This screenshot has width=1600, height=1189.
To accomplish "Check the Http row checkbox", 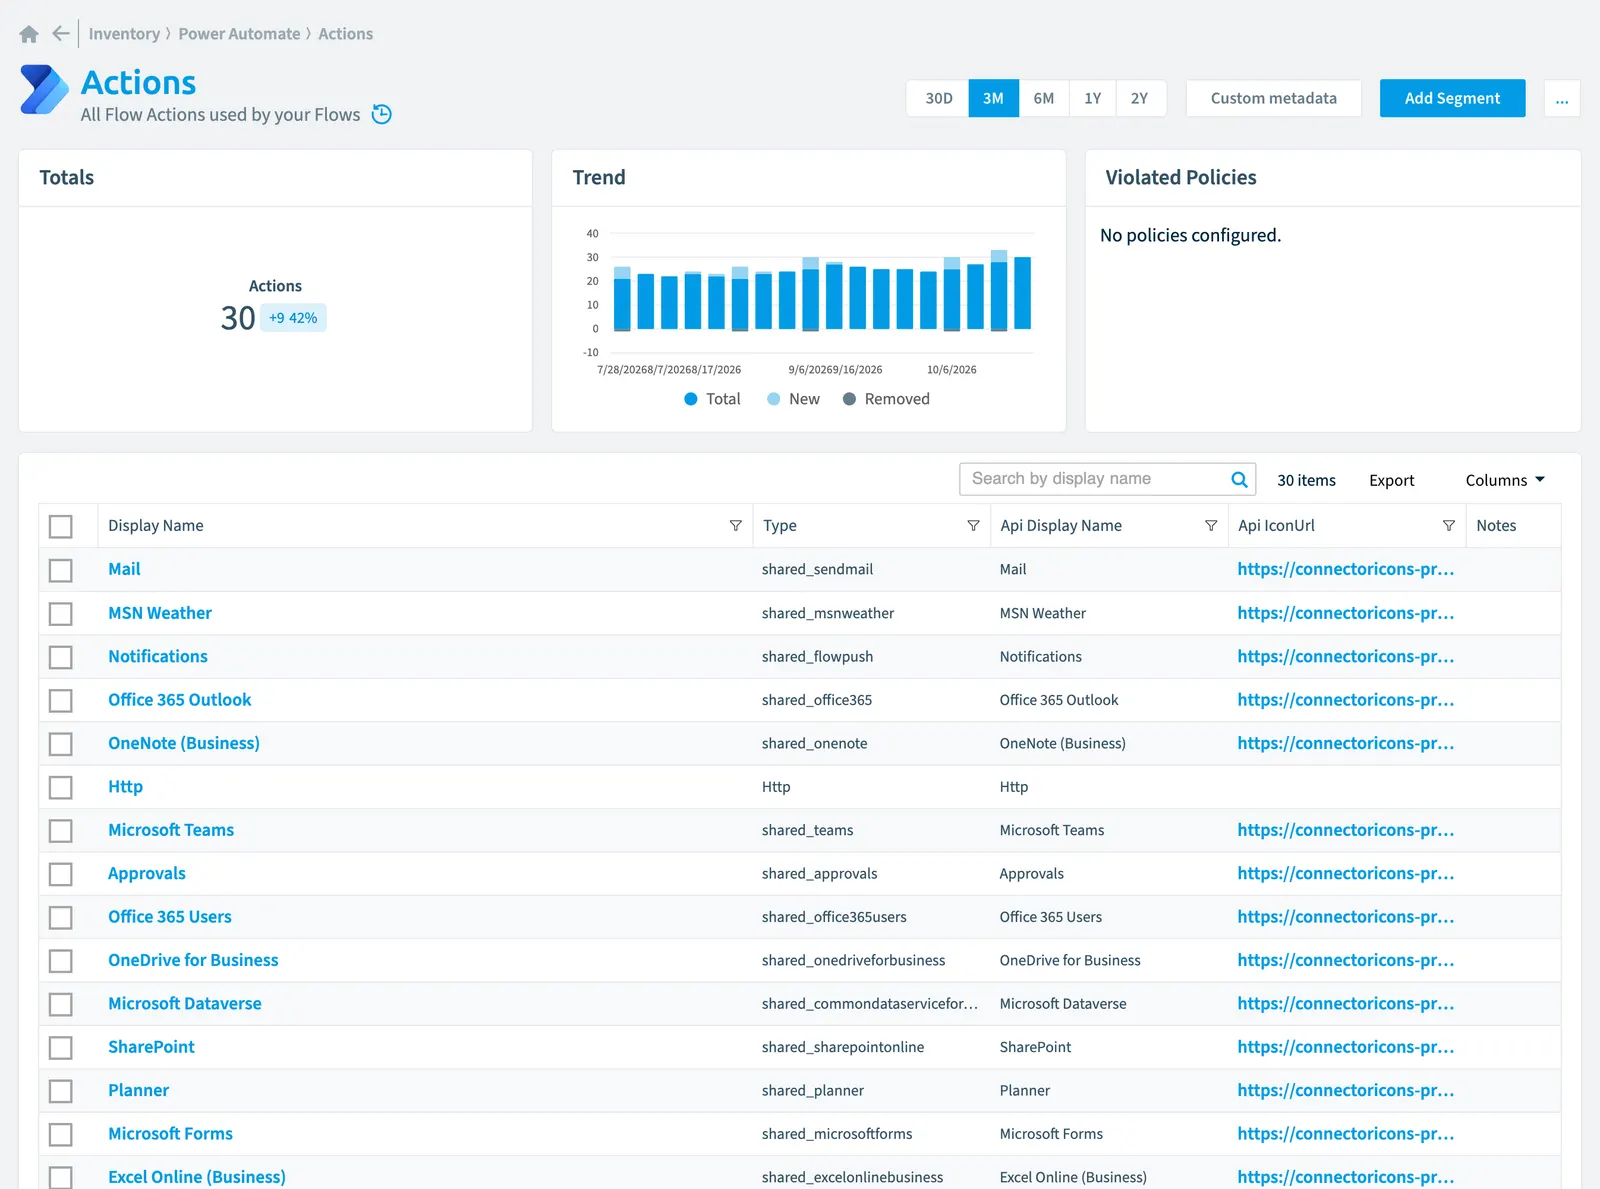I will click(x=61, y=787).
